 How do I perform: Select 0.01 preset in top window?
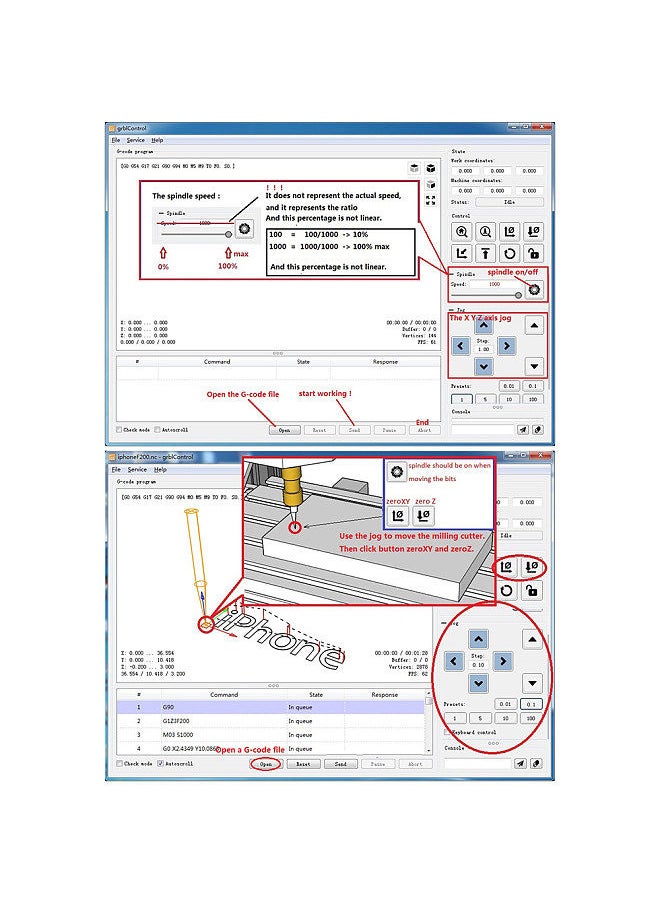508,386
